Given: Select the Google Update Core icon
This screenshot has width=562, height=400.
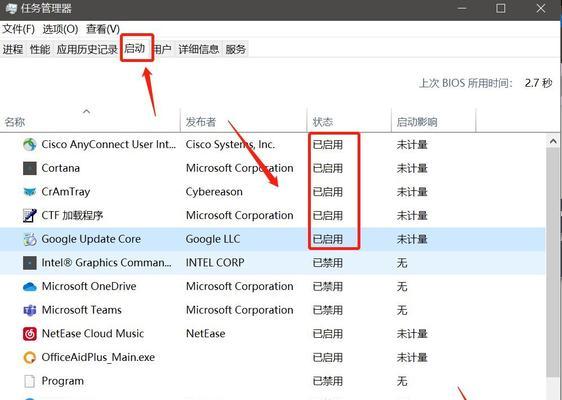Looking at the screenshot, I should [30, 239].
